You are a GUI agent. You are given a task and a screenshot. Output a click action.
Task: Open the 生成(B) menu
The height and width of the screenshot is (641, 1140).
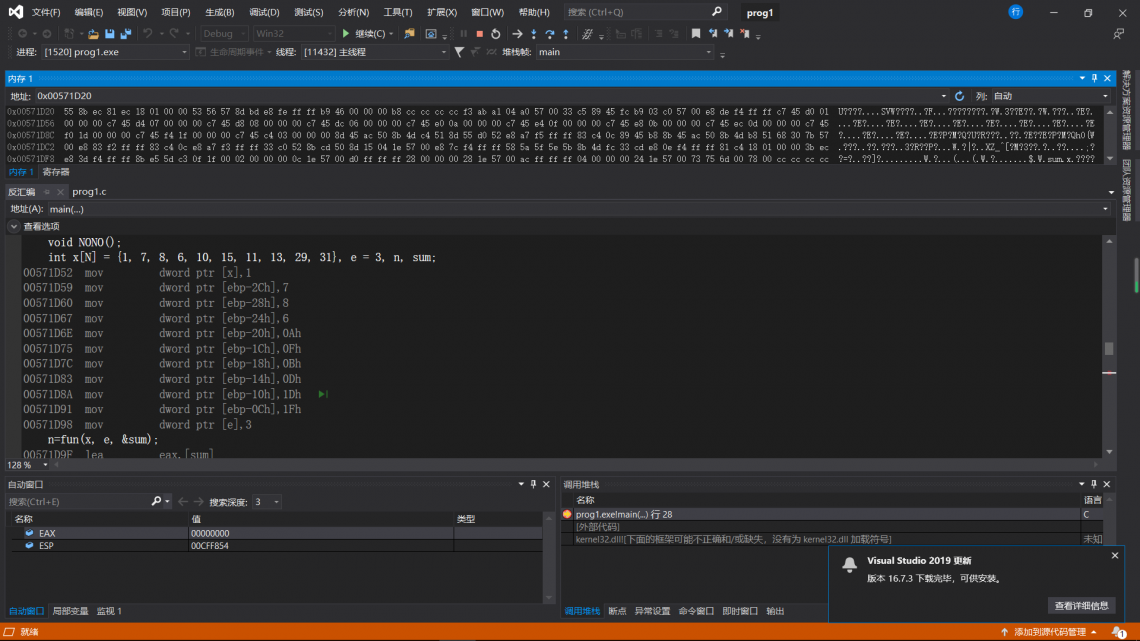coord(220,12)
